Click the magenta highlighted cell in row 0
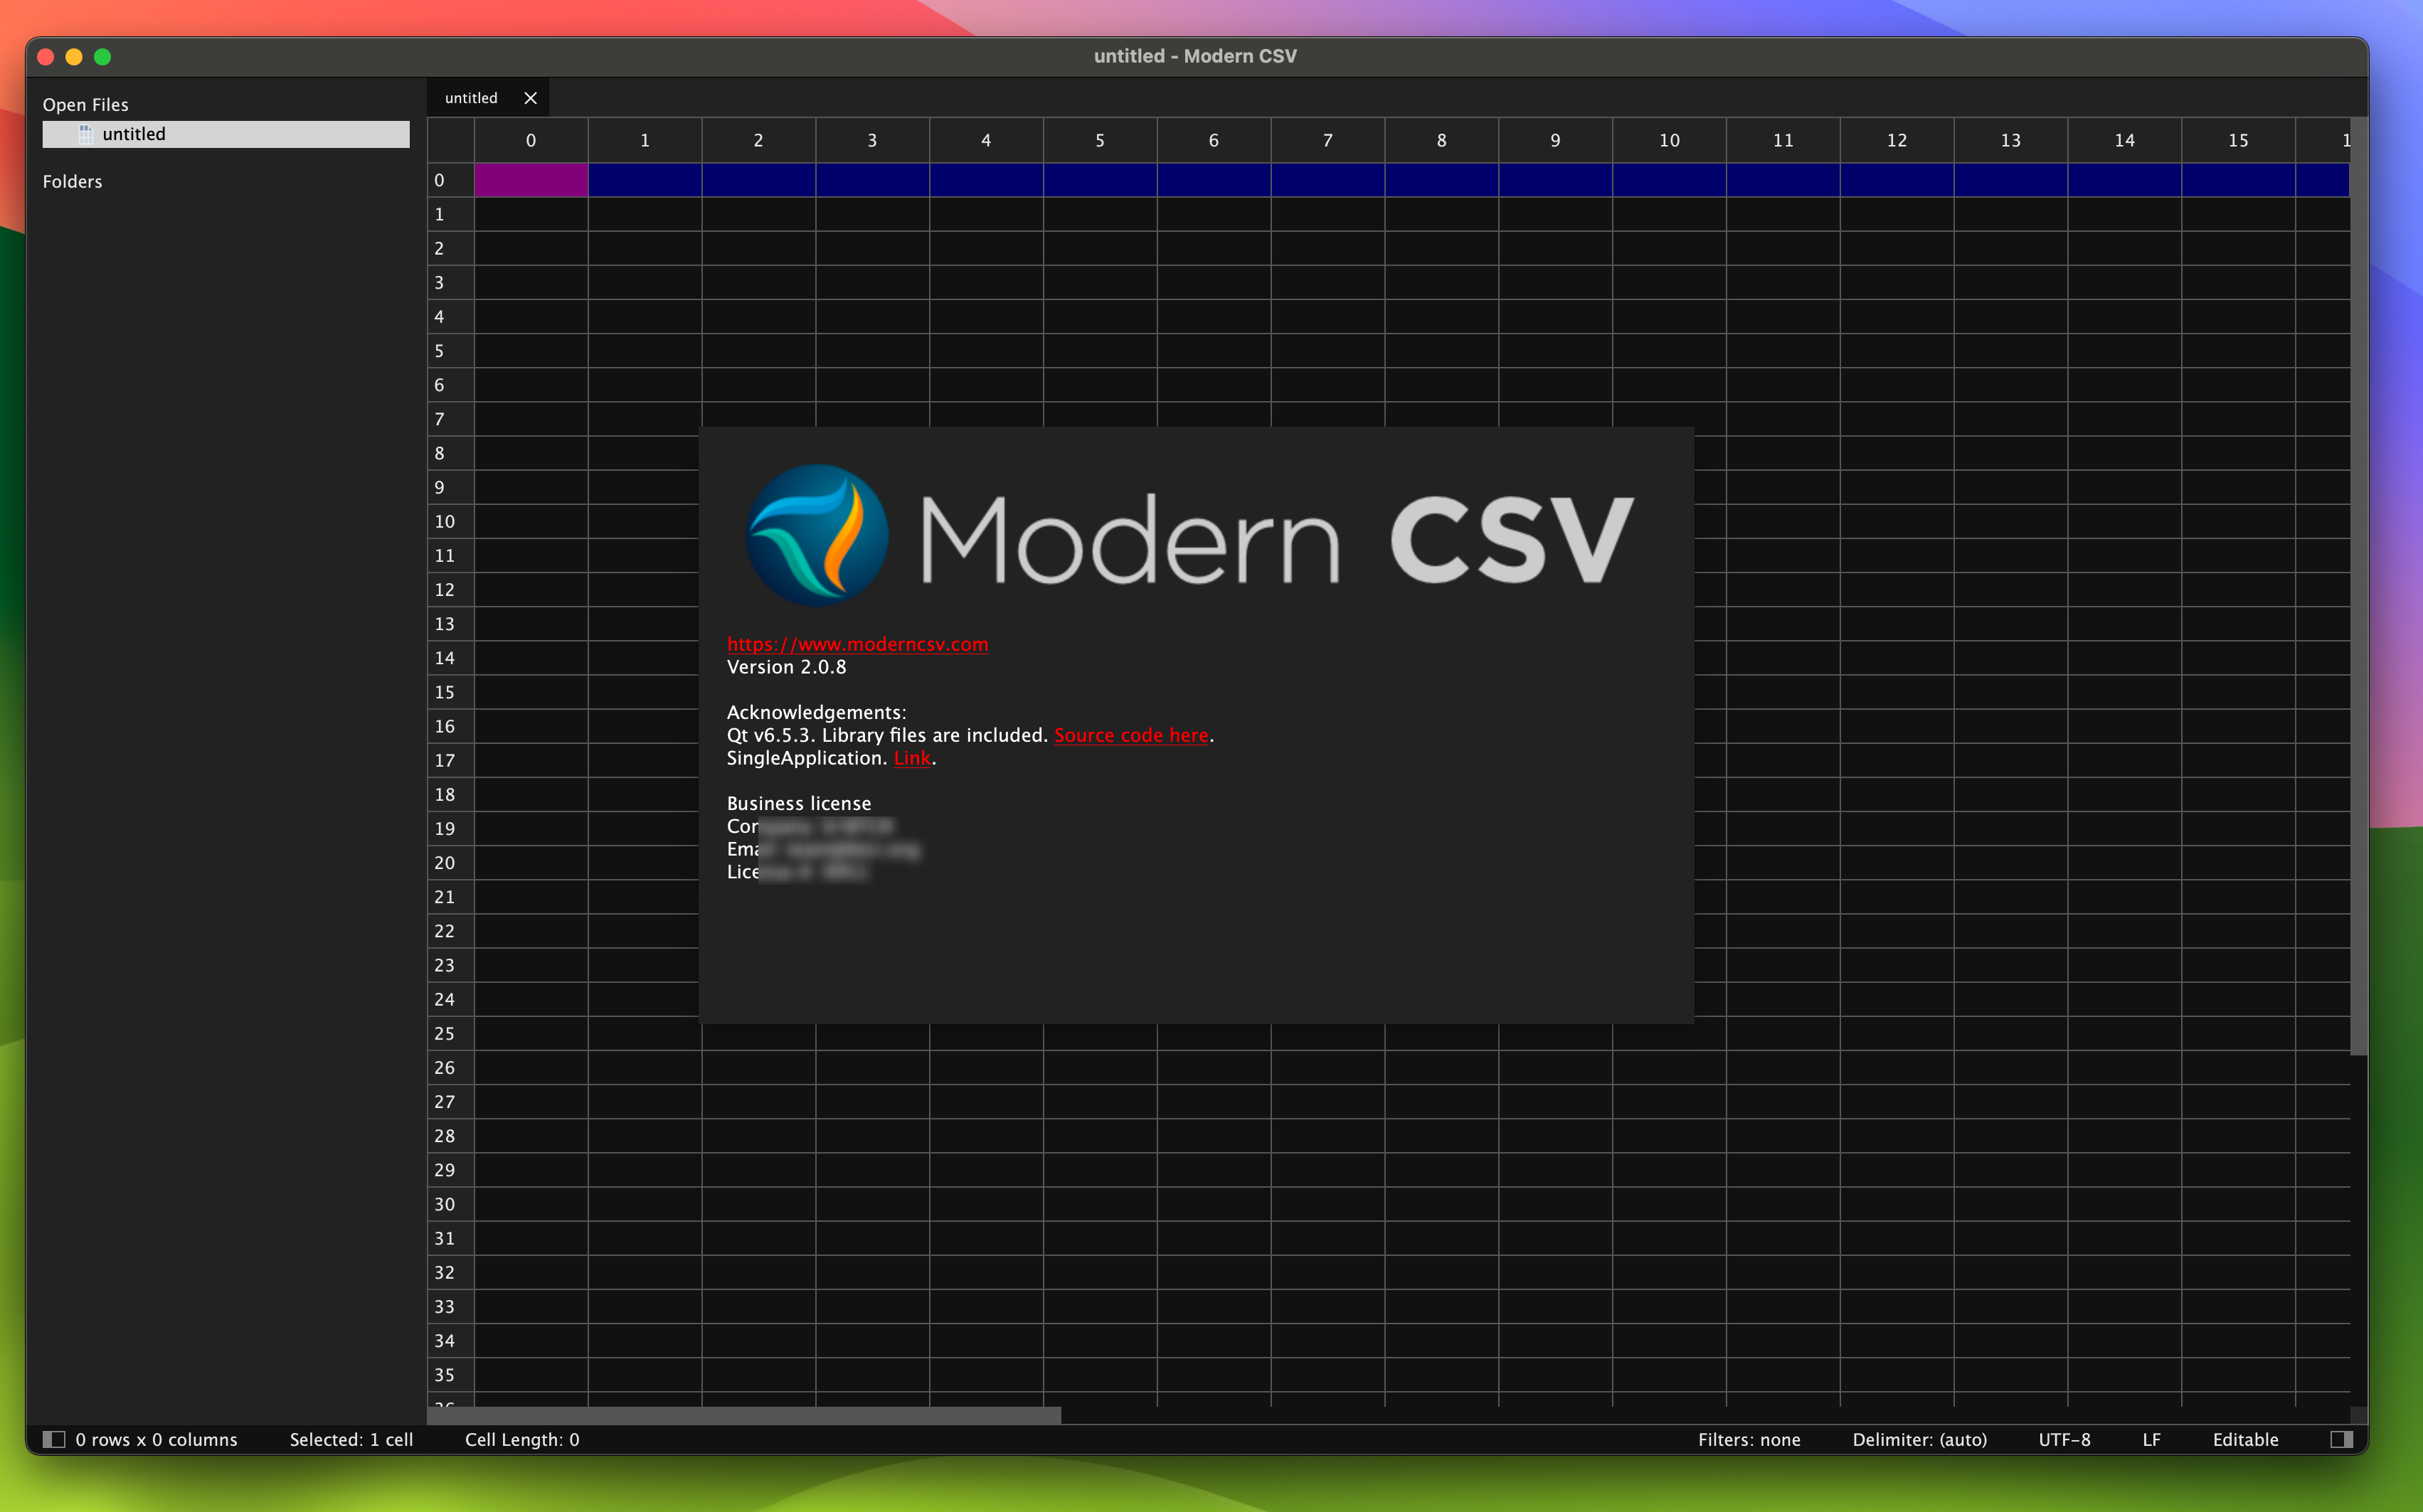This screenshot has height=1512, width=2423. [530, 180]
